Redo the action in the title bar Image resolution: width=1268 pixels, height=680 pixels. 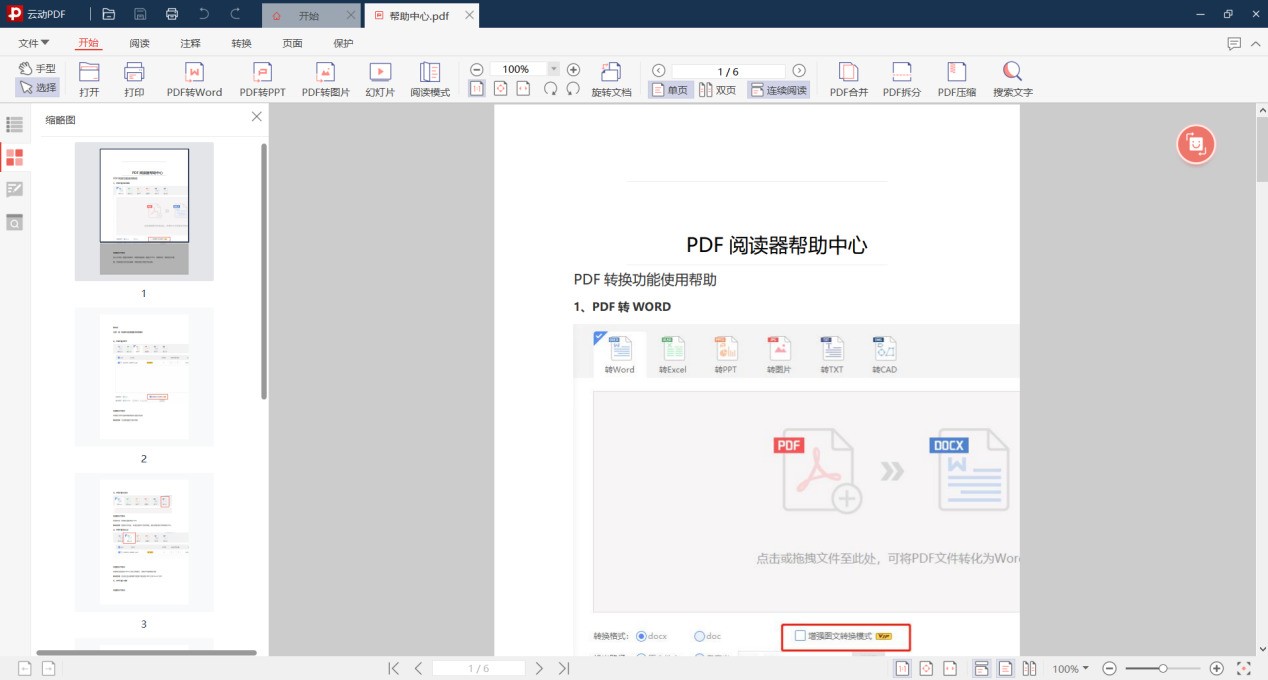coord(236,14)
